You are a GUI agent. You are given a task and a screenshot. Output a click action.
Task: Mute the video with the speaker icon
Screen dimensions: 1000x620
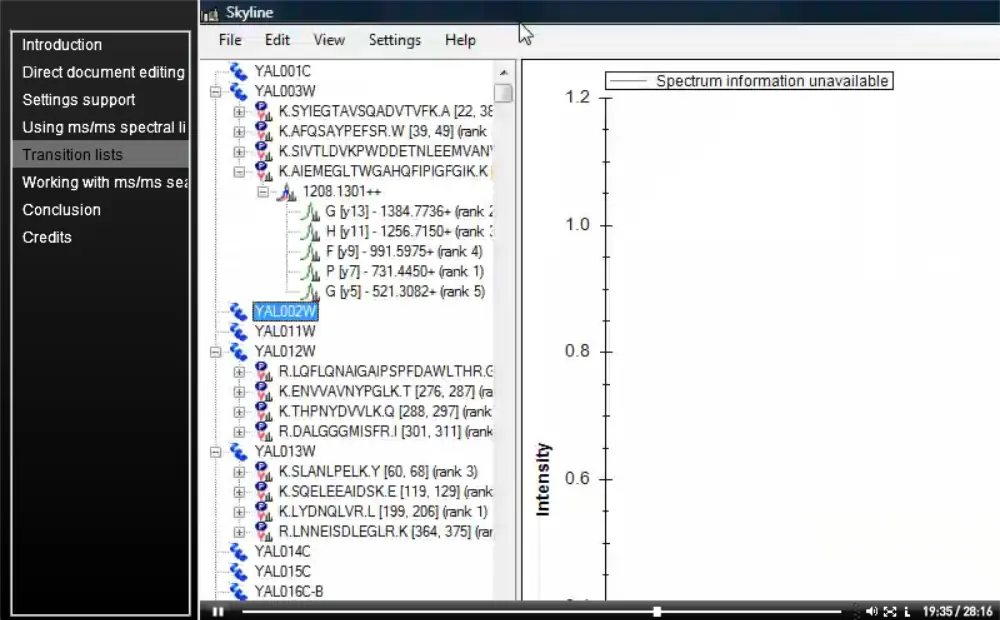point(871,611)
